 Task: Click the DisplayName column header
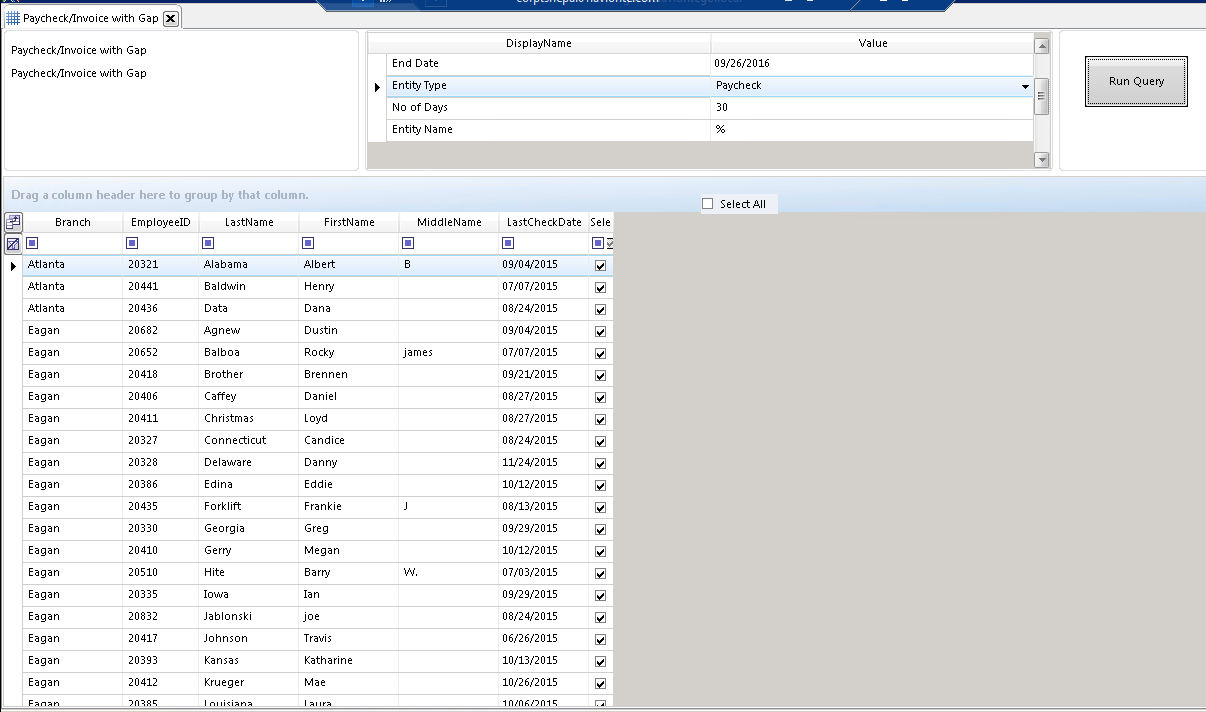click(539, 43)
